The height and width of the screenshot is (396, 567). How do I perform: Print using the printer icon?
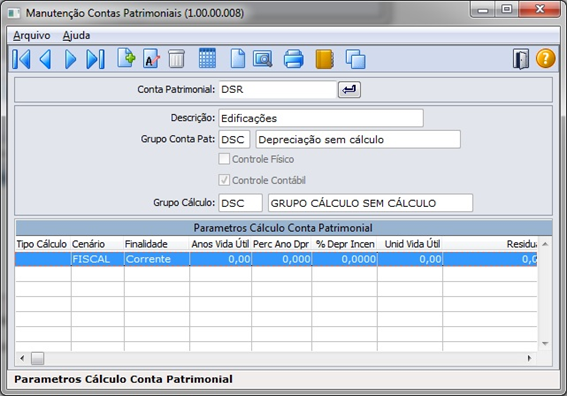tap(294, 59)
